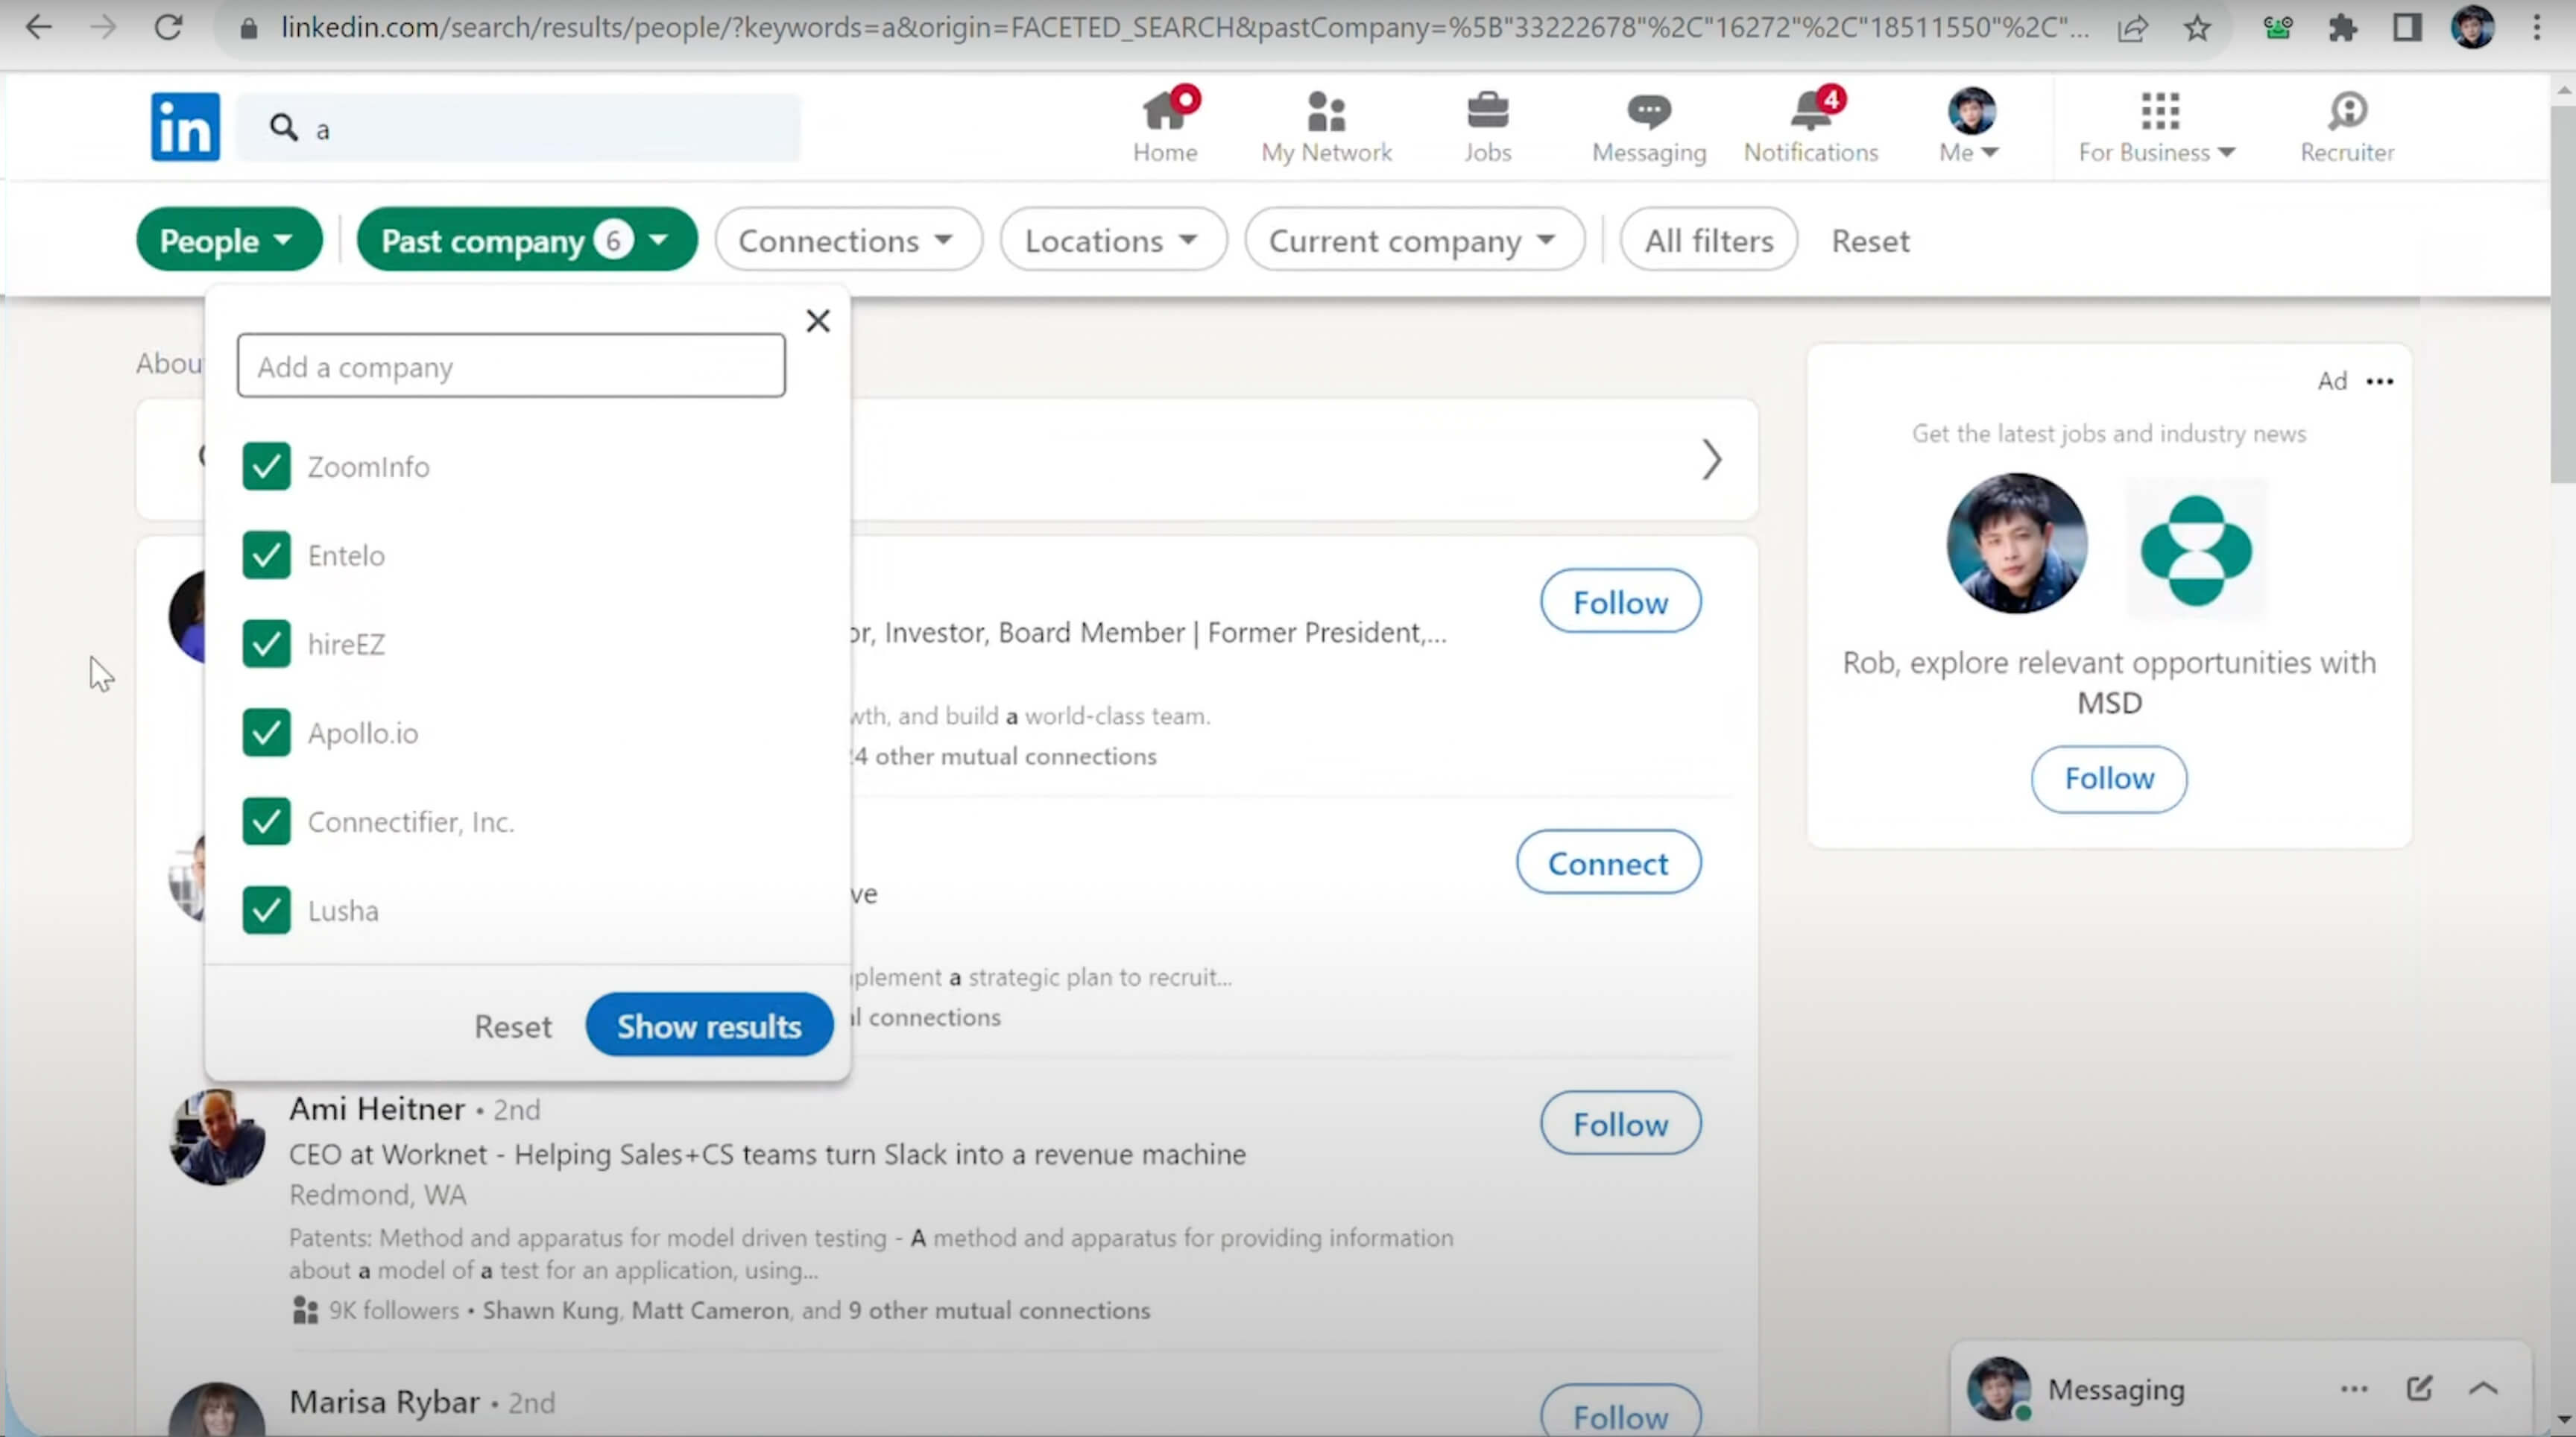
Task: Uncheck the ZoomInfo checkbox
Action: 266,467
